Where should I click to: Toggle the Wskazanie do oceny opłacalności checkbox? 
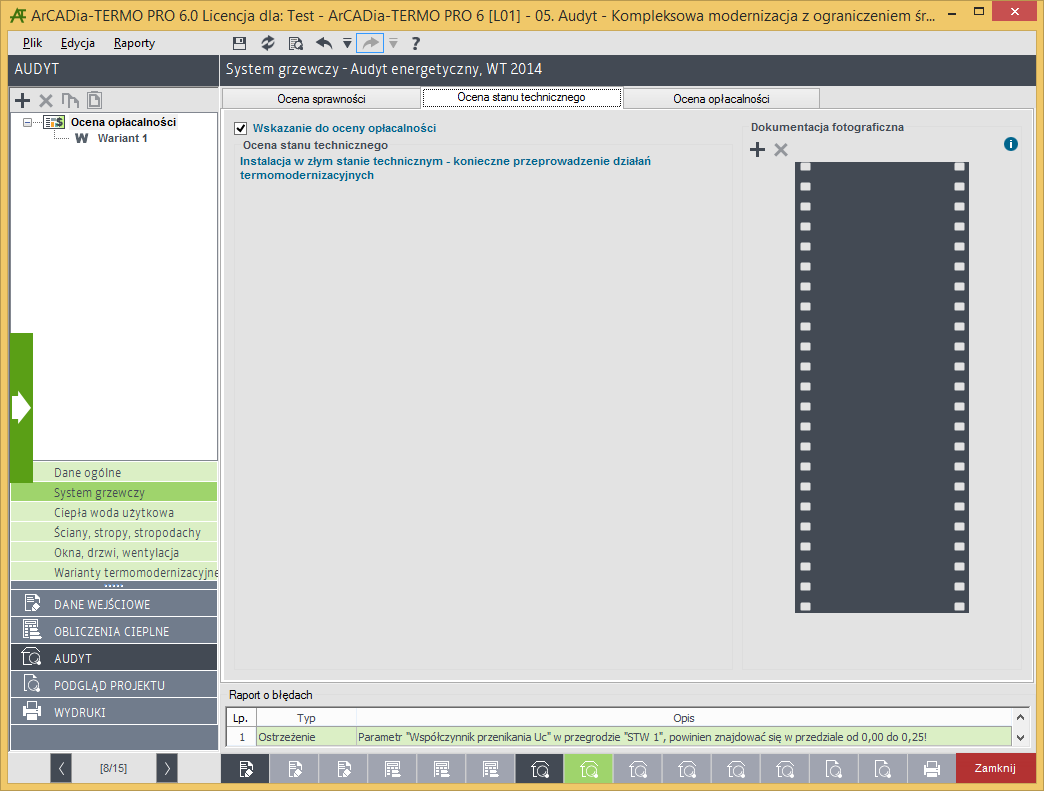[x=240, y=129]
